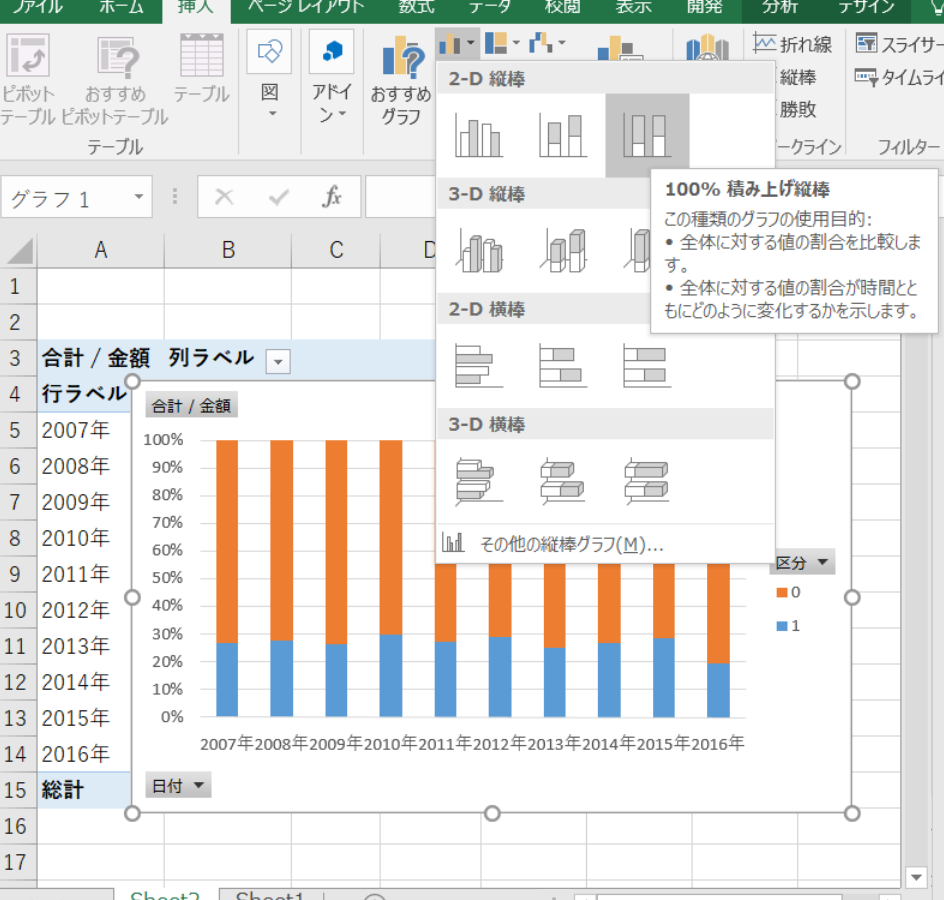Insert a スライサー slicer from the ribbon
The width and height of the screenshot is (944, 900).
pos(898,44)
